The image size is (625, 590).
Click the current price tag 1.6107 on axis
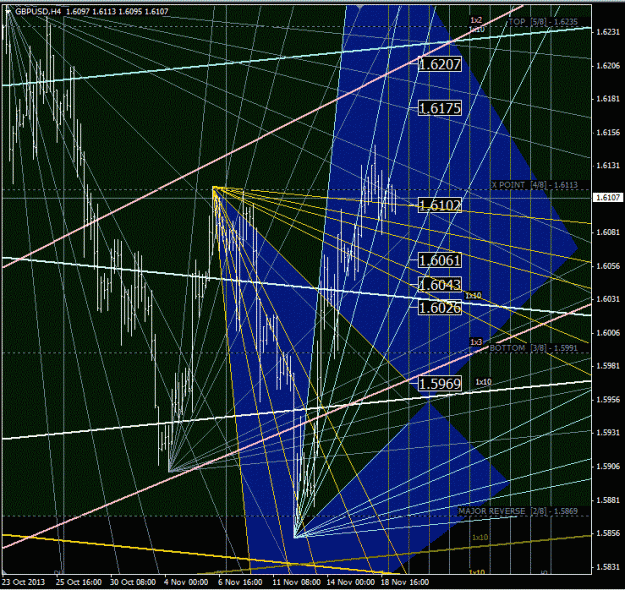608,197
